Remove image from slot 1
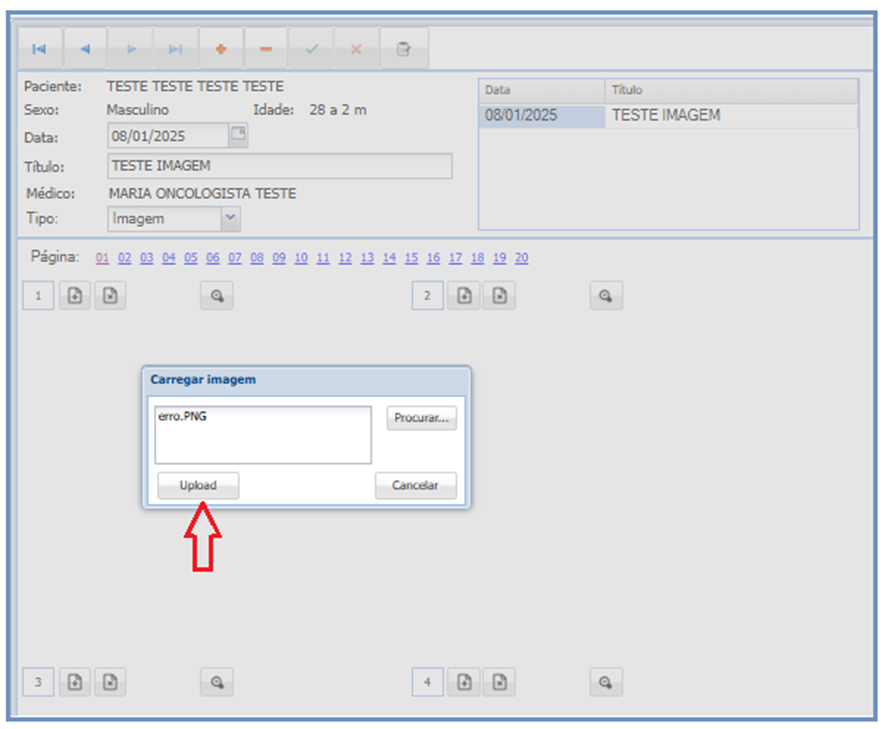This screenshot has width=885, height=729. click(x=110, y=295)
